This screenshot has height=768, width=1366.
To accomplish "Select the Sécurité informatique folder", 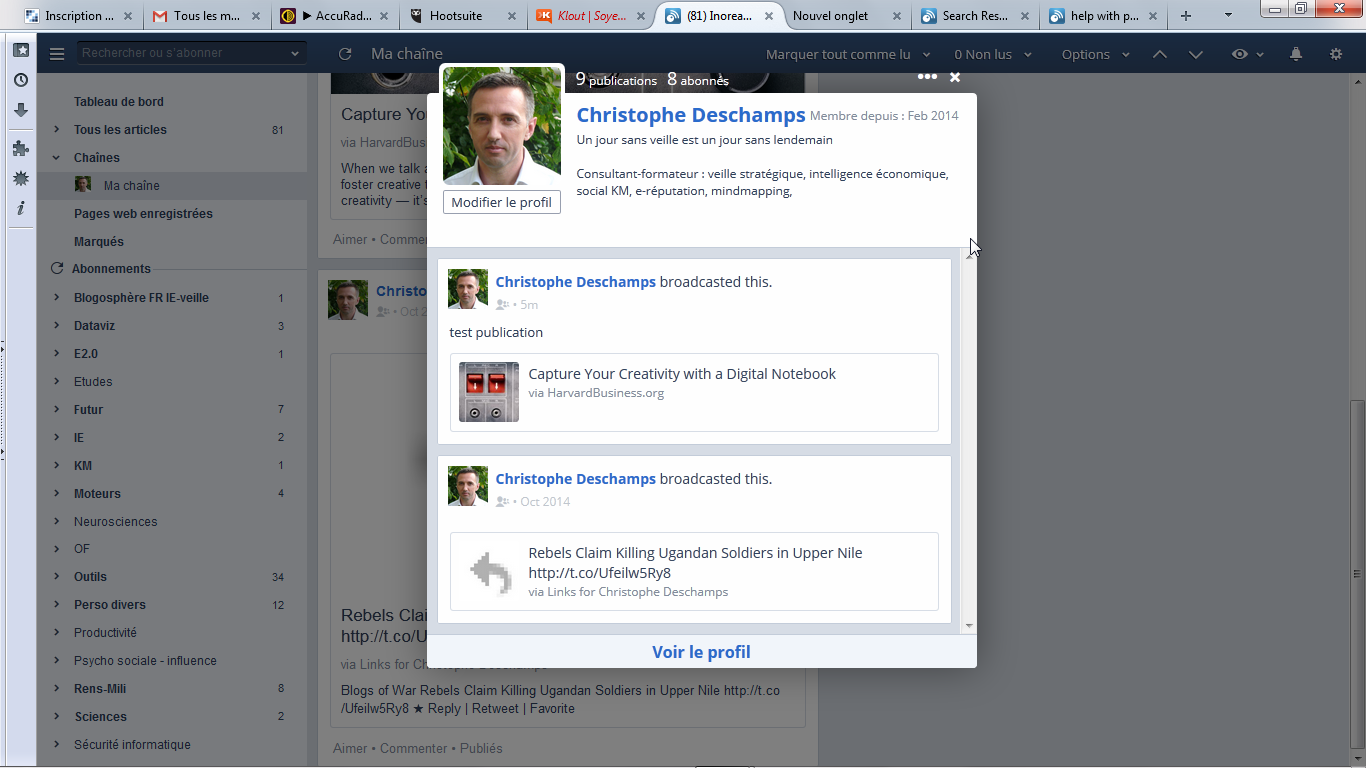I will pos(132,744).
